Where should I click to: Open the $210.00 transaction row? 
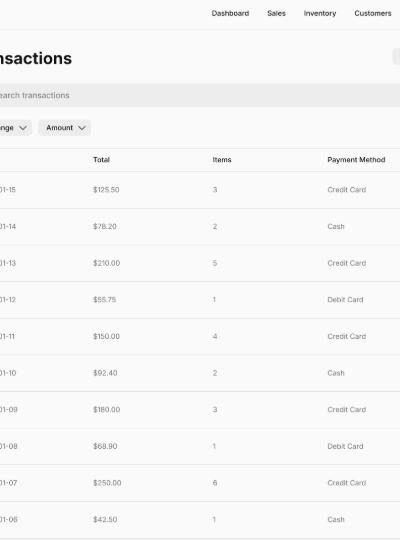point(200,263)
